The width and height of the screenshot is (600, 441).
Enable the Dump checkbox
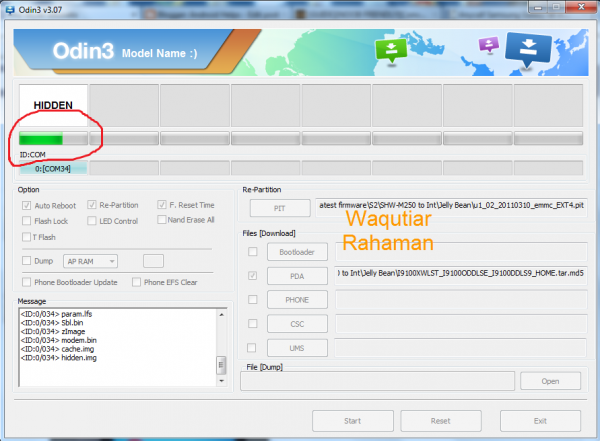[26, 261]
